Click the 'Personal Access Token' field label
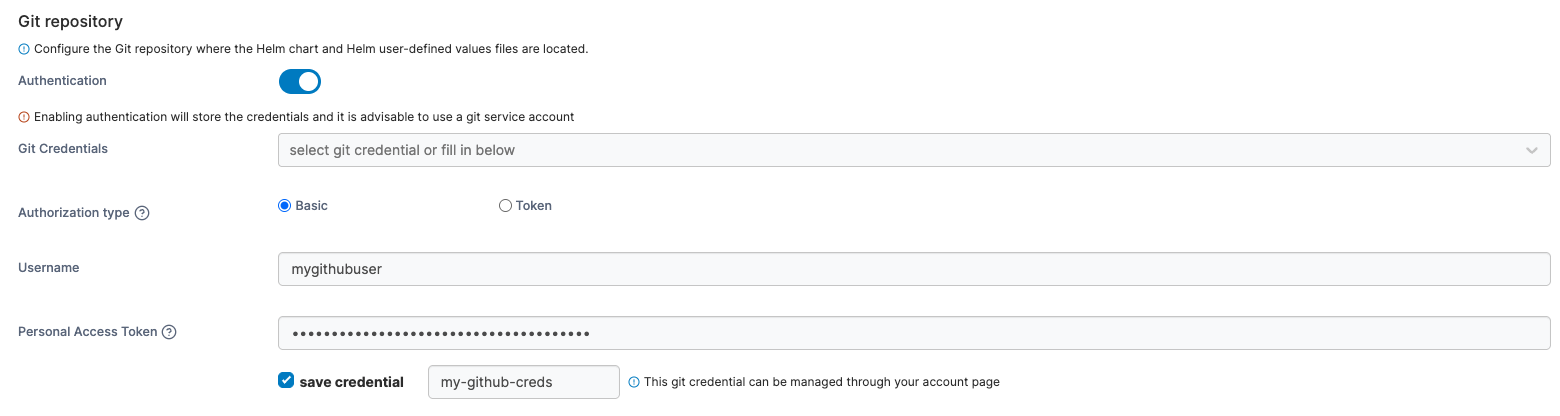The width and height of the screenshot is (1560, 416). point(88,332)
